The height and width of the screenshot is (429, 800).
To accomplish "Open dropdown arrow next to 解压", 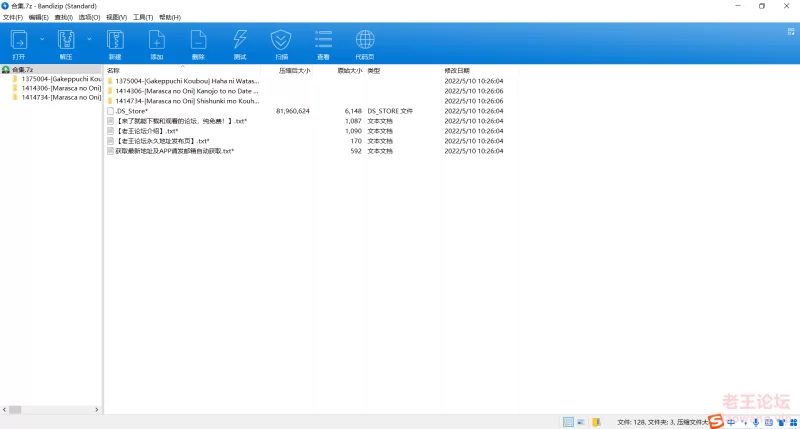I will click(x=89, y=39).
